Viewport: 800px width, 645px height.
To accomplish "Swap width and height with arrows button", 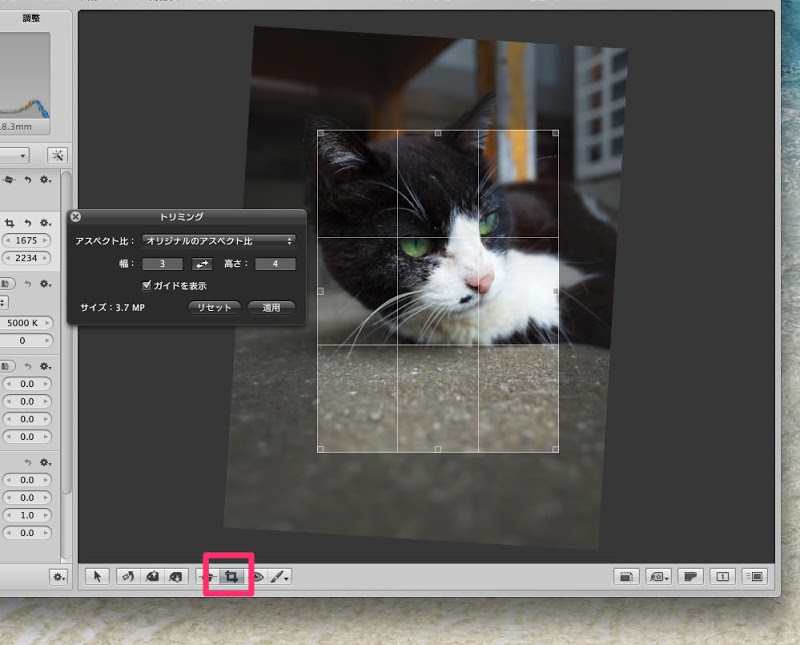I will tap(202, 264).
